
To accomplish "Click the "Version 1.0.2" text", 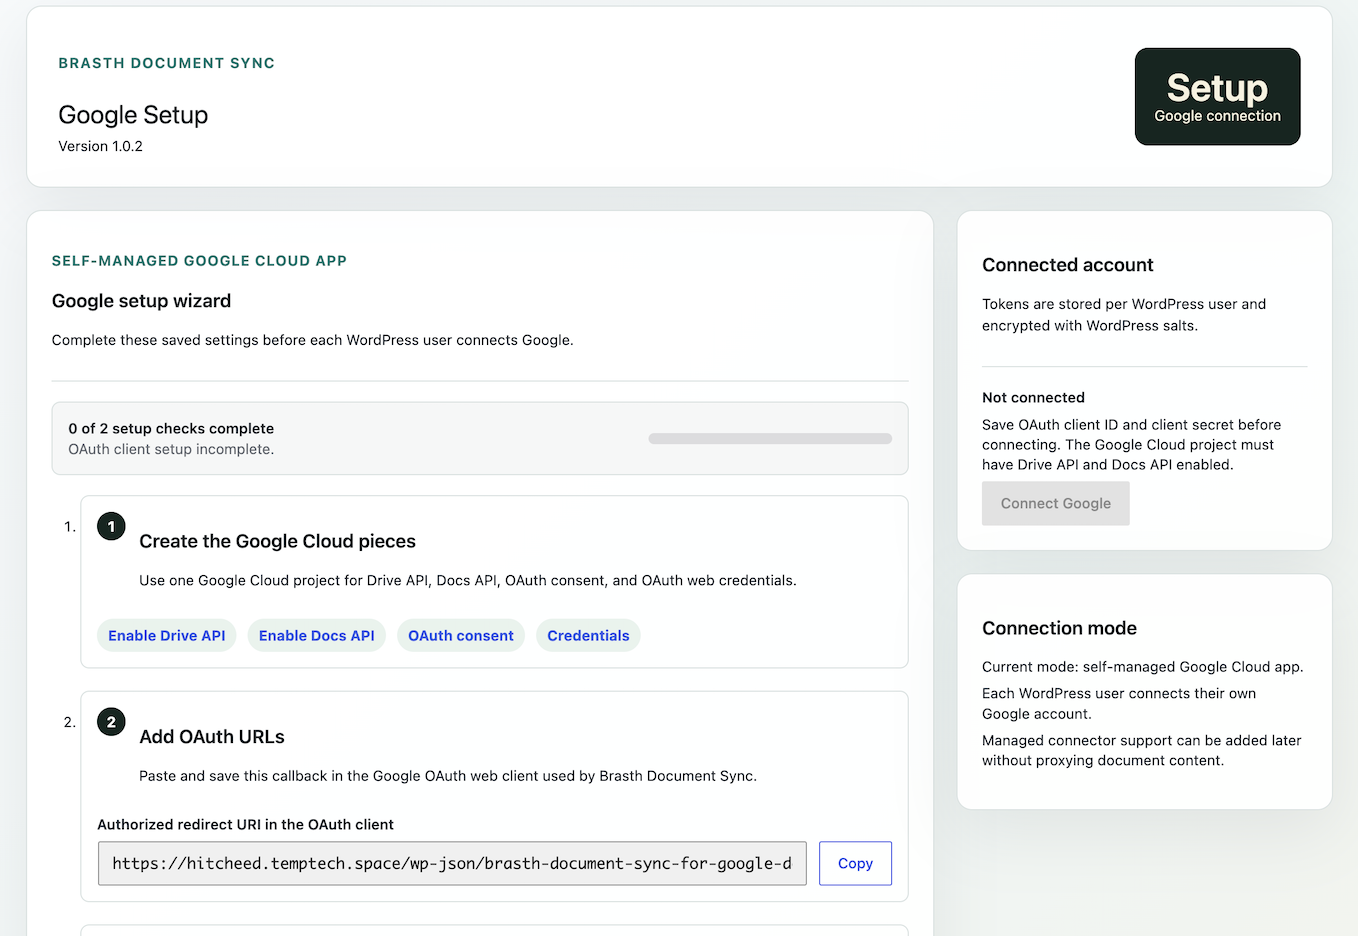I will 101,146.
